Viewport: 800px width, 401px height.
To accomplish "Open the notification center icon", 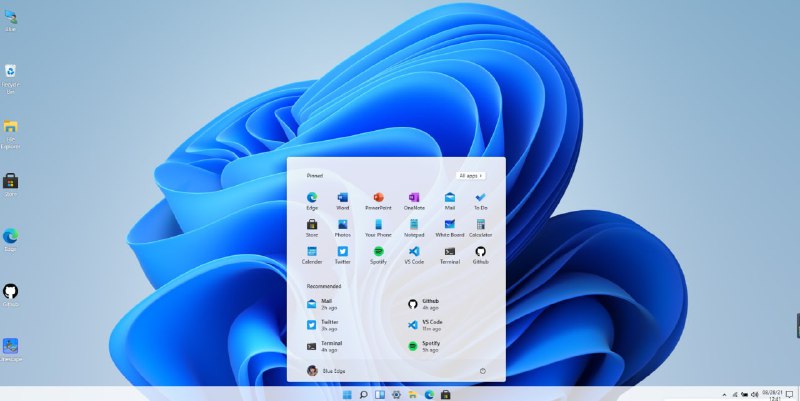I will click(x=790, y=395).
